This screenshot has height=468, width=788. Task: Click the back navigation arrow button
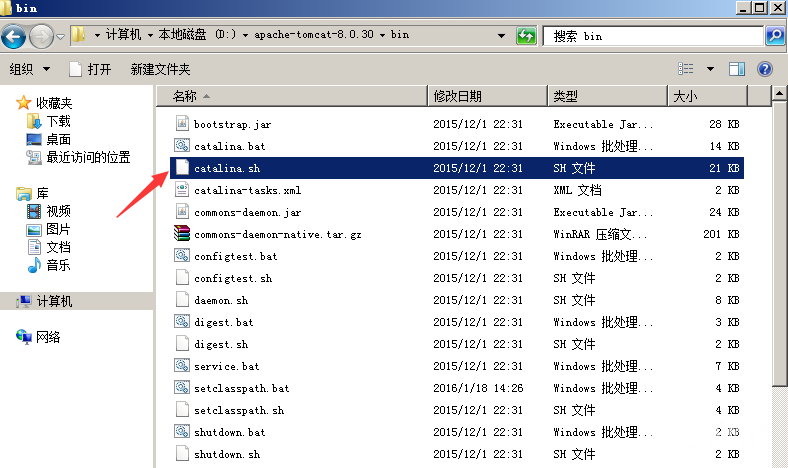point(14,37)
